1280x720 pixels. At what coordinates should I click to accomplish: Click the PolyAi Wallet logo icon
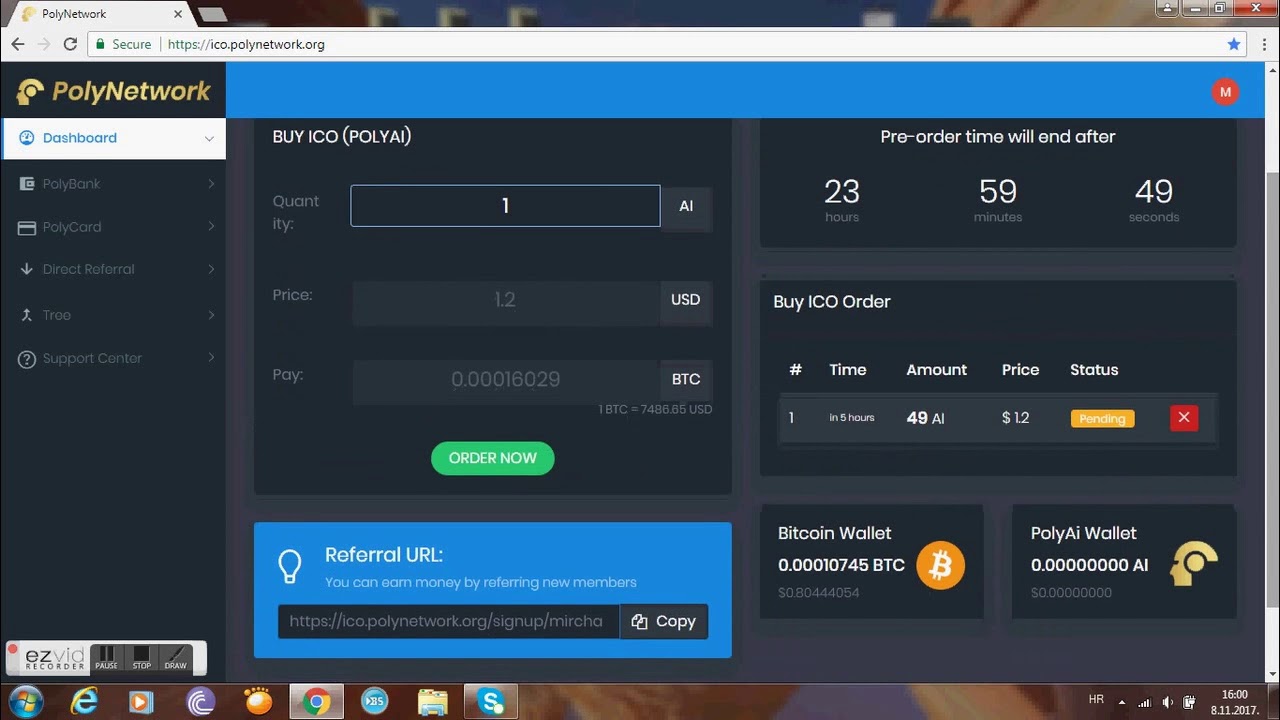(1192, 564)
